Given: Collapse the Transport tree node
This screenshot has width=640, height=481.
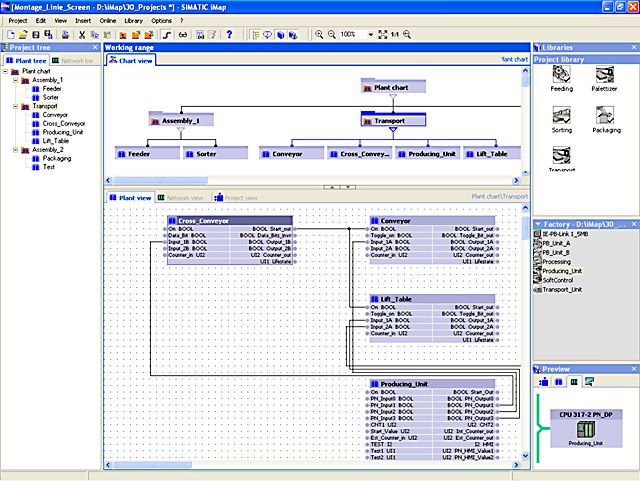Looking at the screenshot, I should [16, 107].
